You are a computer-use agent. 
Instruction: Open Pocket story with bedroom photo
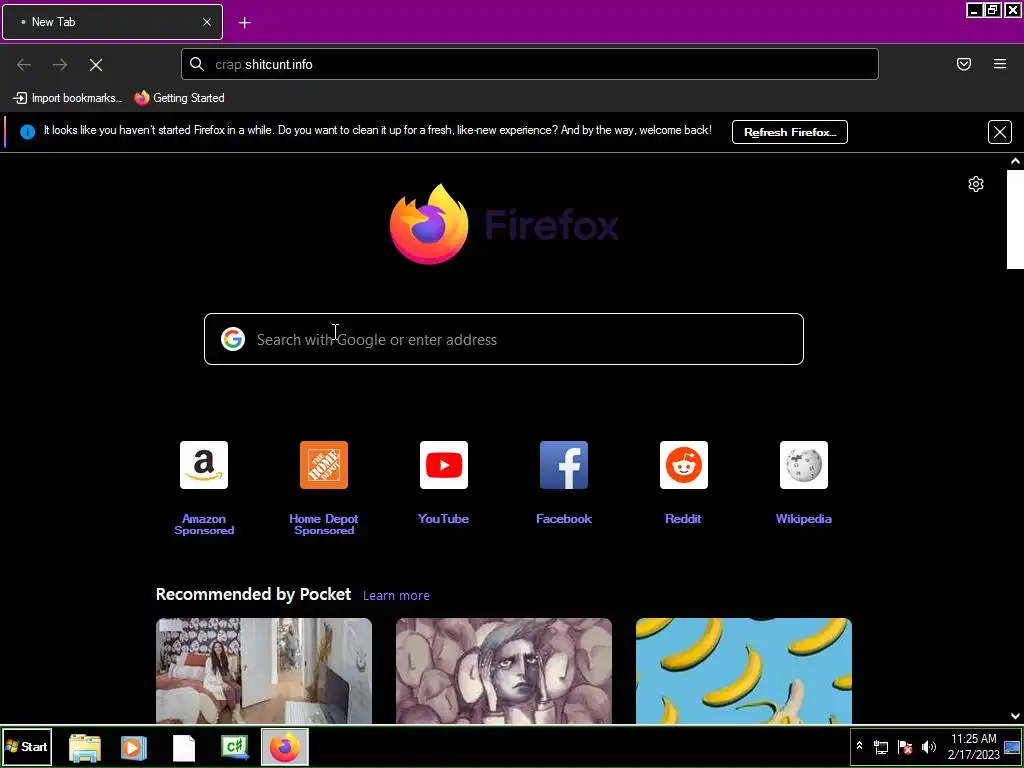click(x=264, y=671)
